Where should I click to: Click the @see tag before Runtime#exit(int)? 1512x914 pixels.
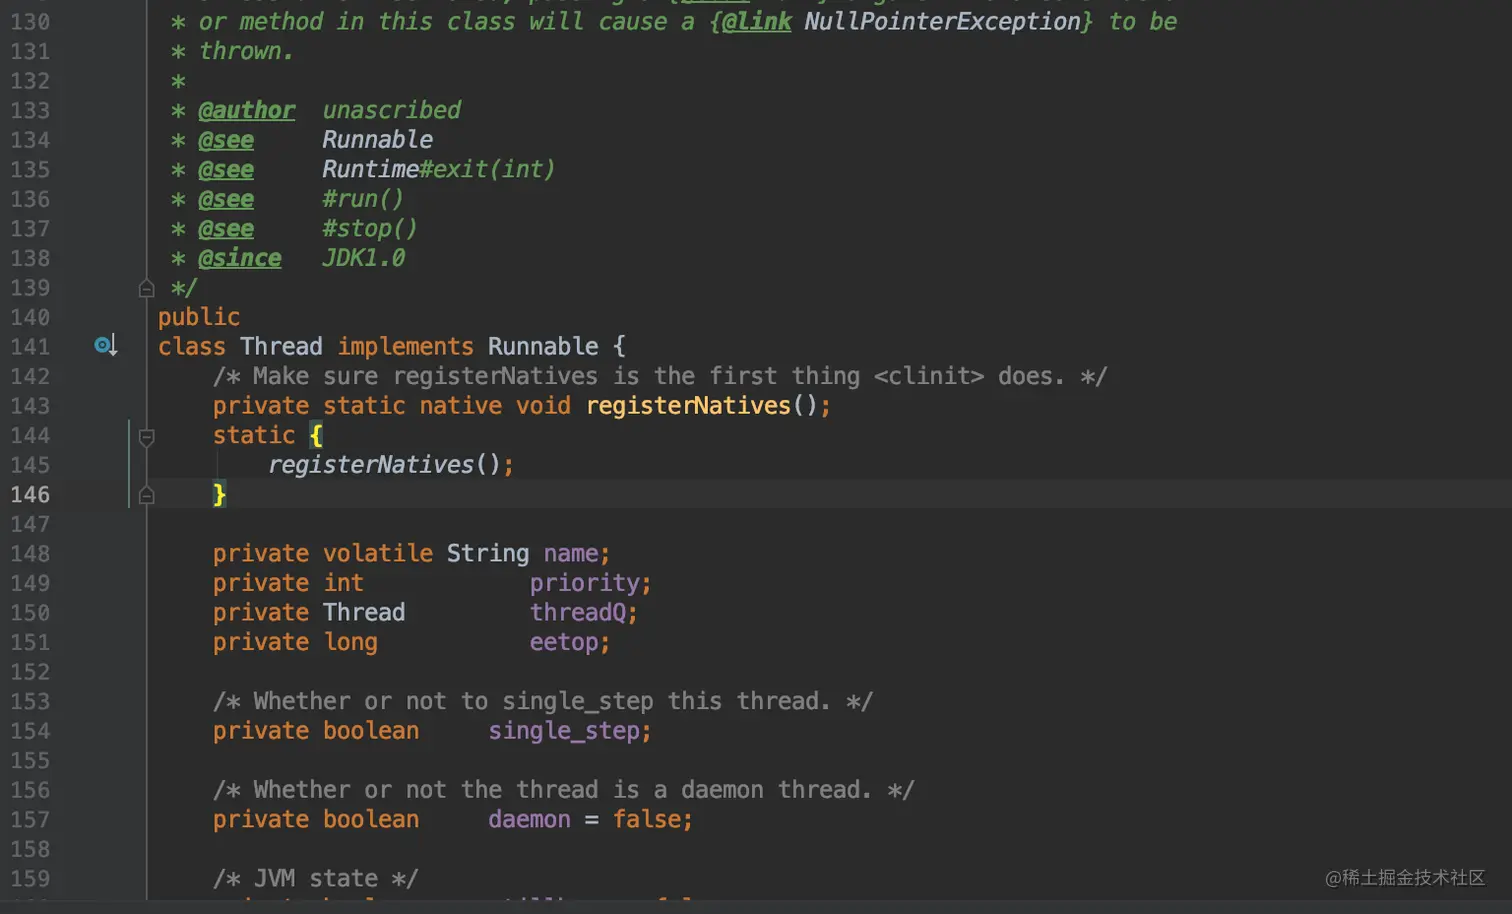coord(226,169)
